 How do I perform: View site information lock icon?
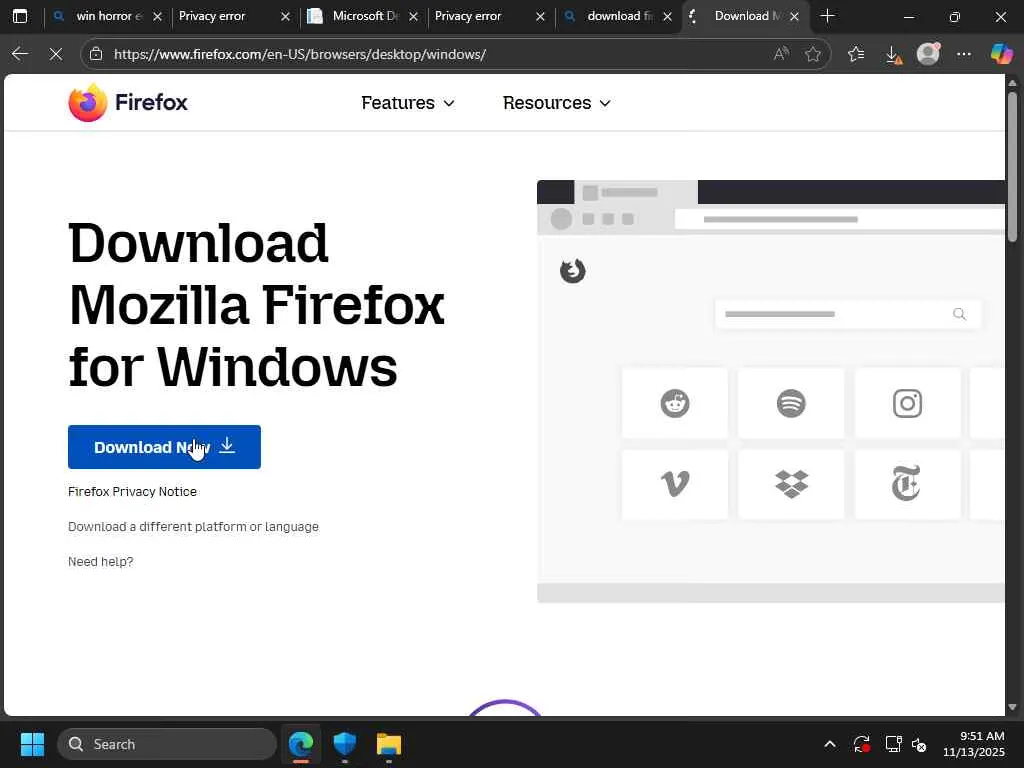pyautogui.click(x=96, y=54)
